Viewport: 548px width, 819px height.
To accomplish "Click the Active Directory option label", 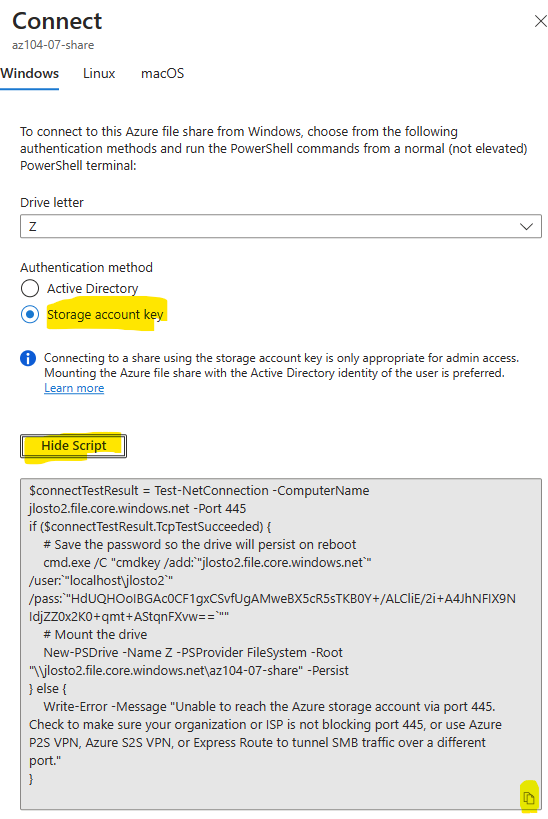I will (x=92, y=288).
